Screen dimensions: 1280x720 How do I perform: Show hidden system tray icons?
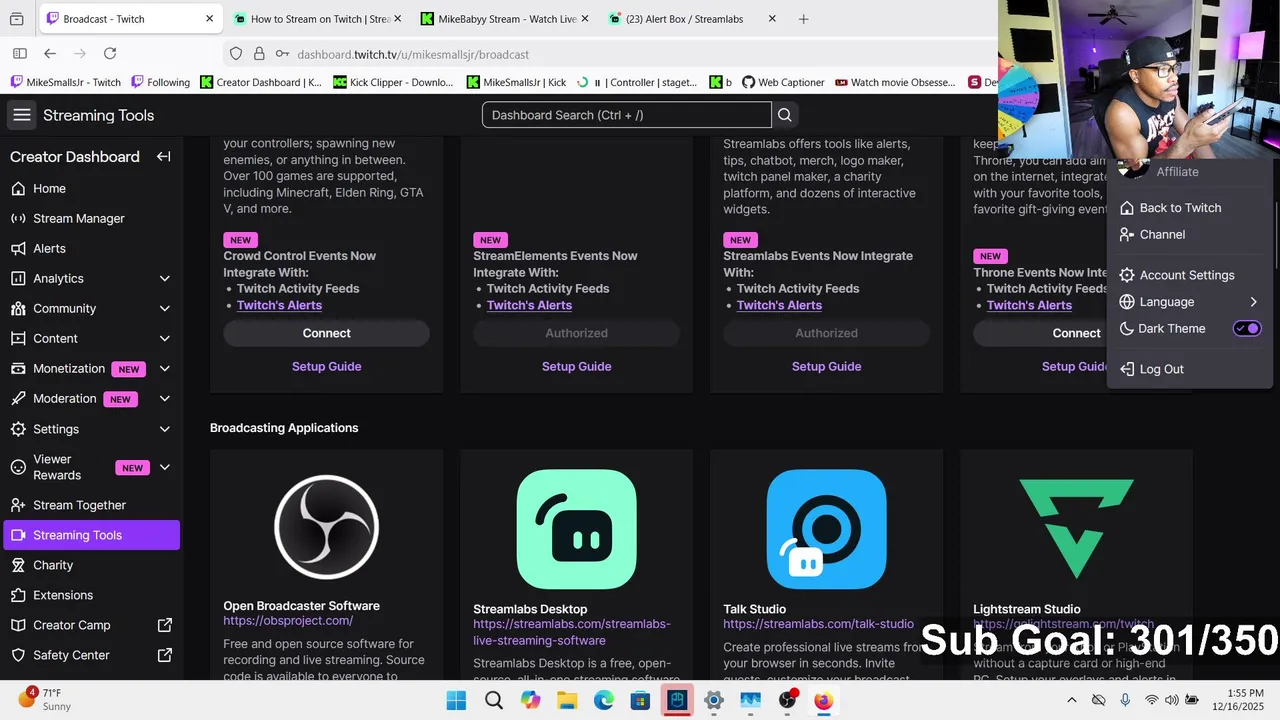click(1072, 700)
